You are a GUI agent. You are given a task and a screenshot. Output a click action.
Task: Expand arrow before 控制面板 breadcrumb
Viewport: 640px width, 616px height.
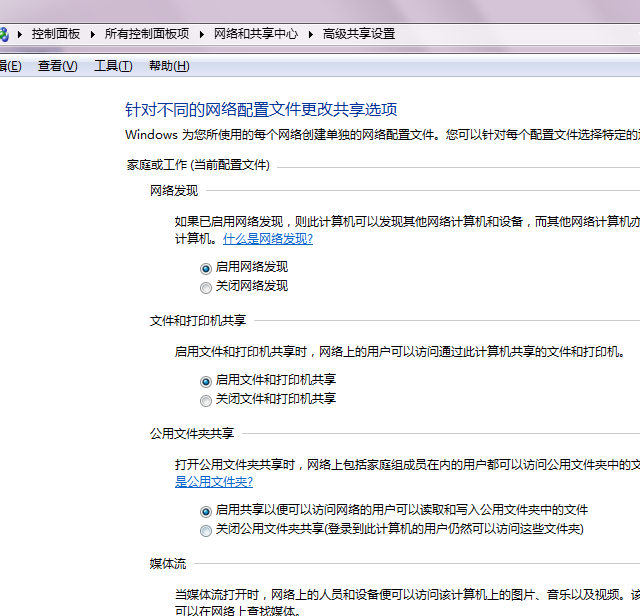point(20,34)
